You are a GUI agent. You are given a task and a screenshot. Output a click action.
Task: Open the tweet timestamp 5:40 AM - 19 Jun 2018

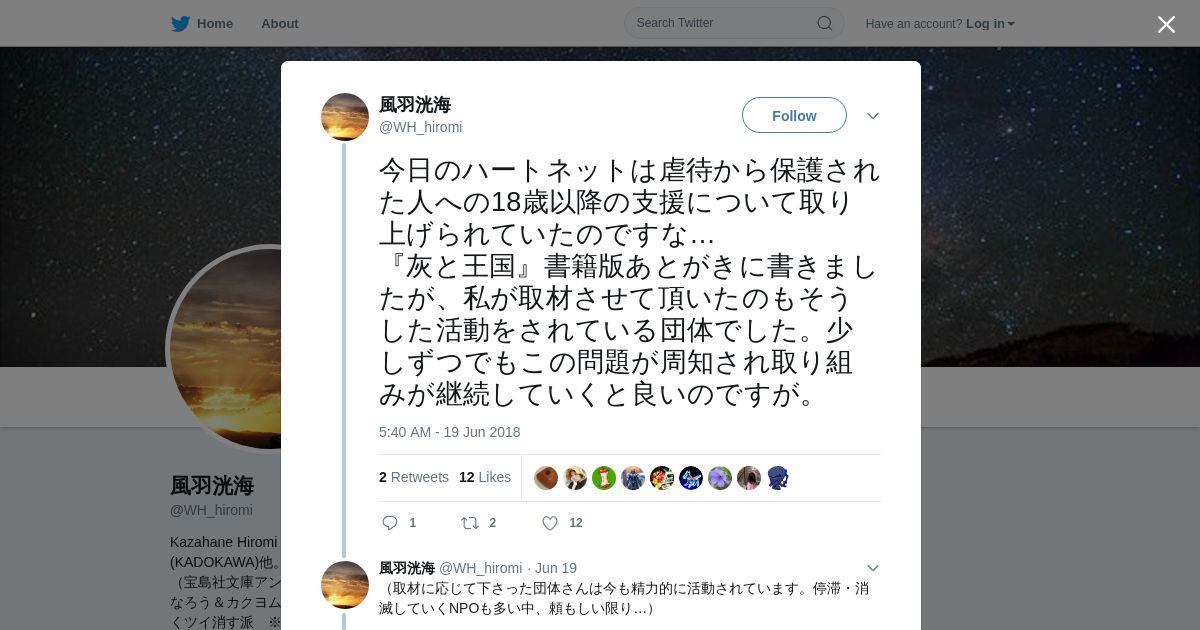(450, 432)
